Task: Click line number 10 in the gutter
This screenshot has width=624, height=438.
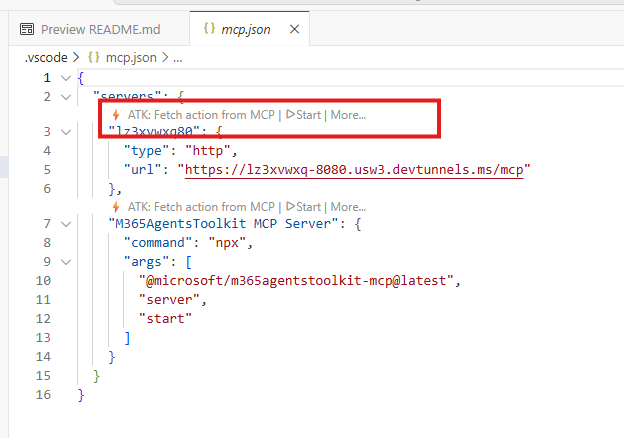Action: click(x=43, y=281)
